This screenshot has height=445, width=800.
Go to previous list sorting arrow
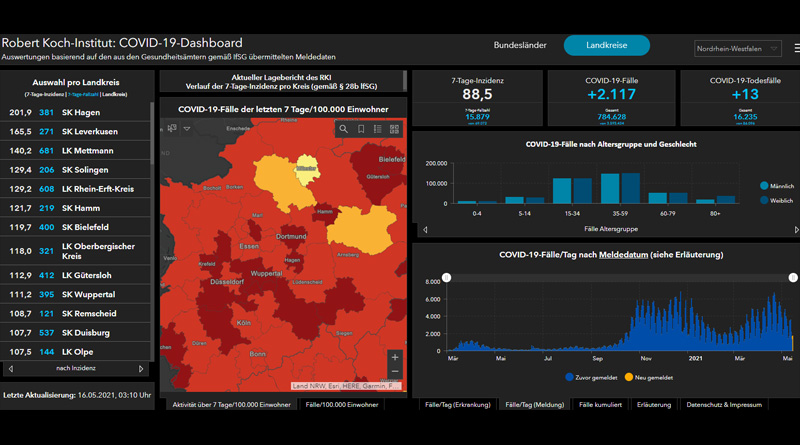[x=11, y=368]
